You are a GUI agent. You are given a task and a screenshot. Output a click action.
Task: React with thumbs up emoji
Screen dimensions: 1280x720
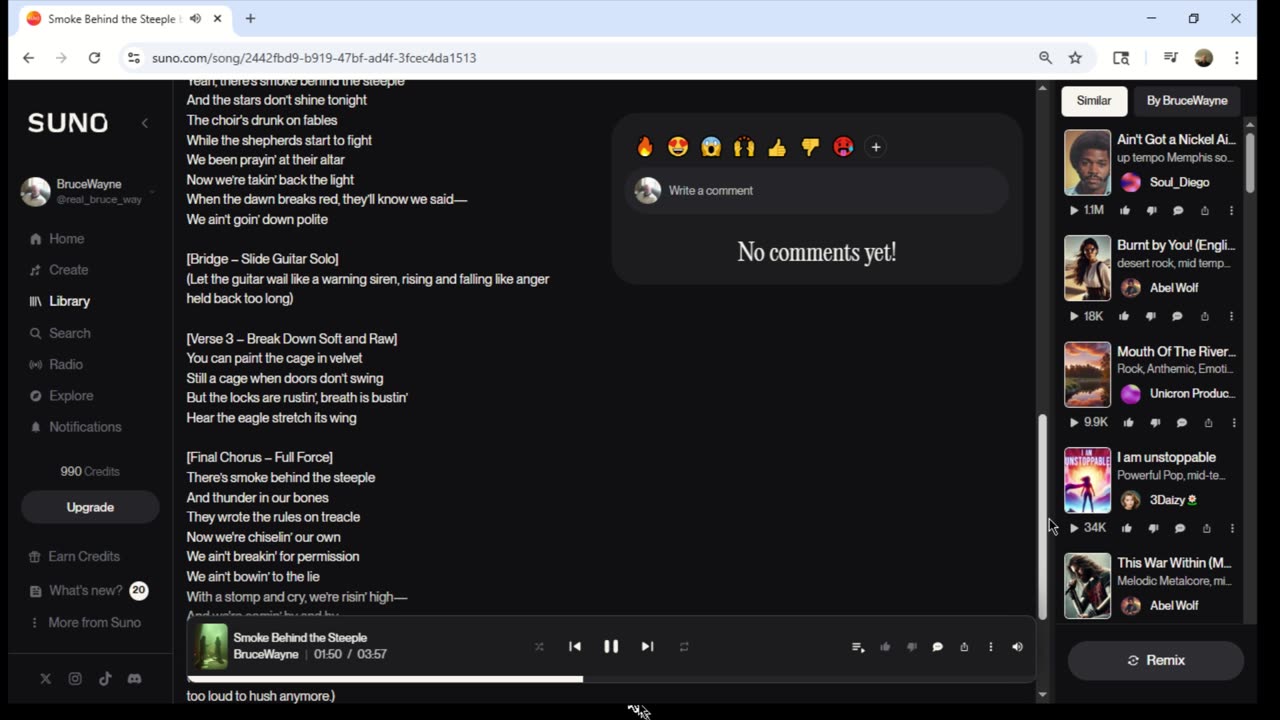point(777,147)
